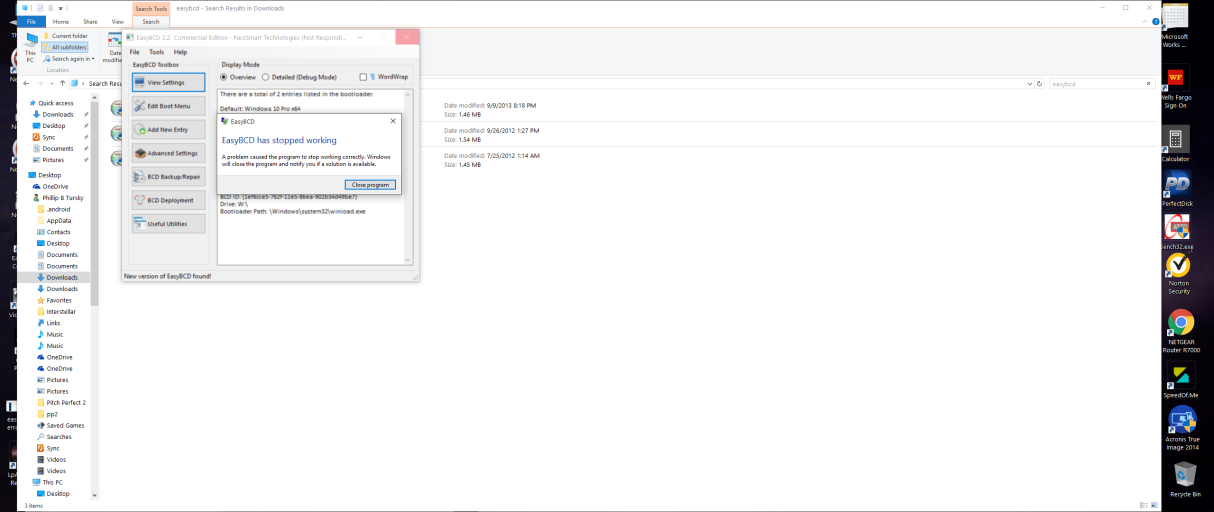Open the View Settings toolbox page
This screenshot has width=1214, height=512.
pos(168,82)
